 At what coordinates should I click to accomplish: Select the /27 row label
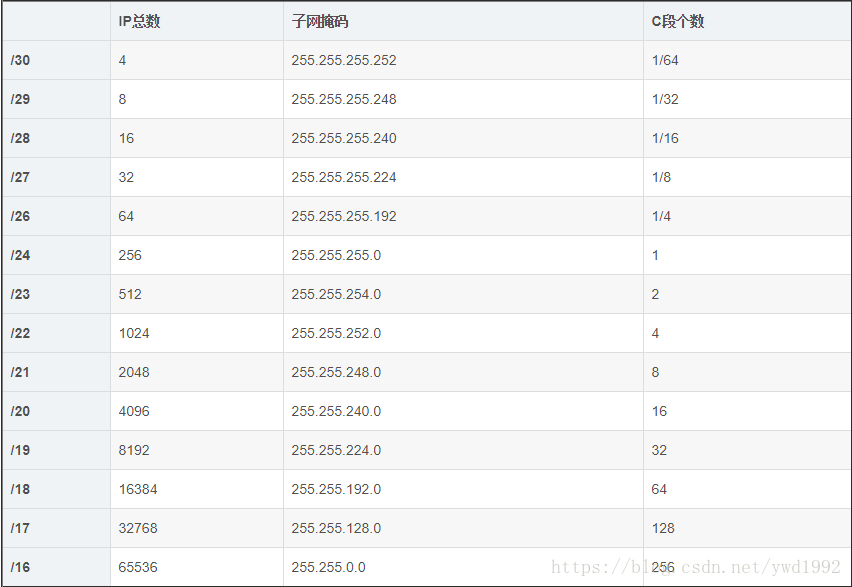pos(21,177)
